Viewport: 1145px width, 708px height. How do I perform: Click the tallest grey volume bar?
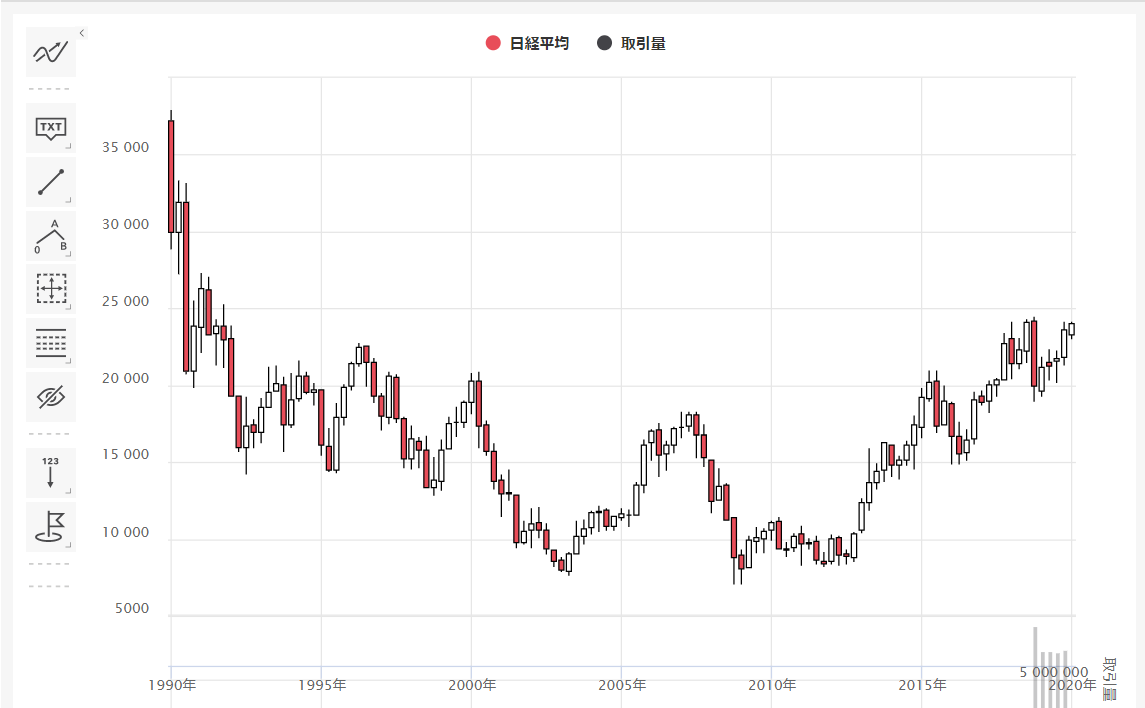pyautogui.click(x=1035, y=667)
